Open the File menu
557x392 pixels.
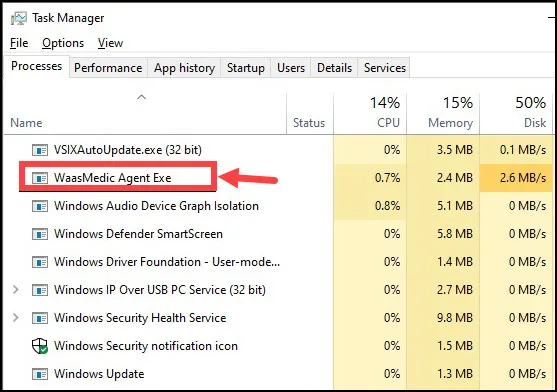19,43
